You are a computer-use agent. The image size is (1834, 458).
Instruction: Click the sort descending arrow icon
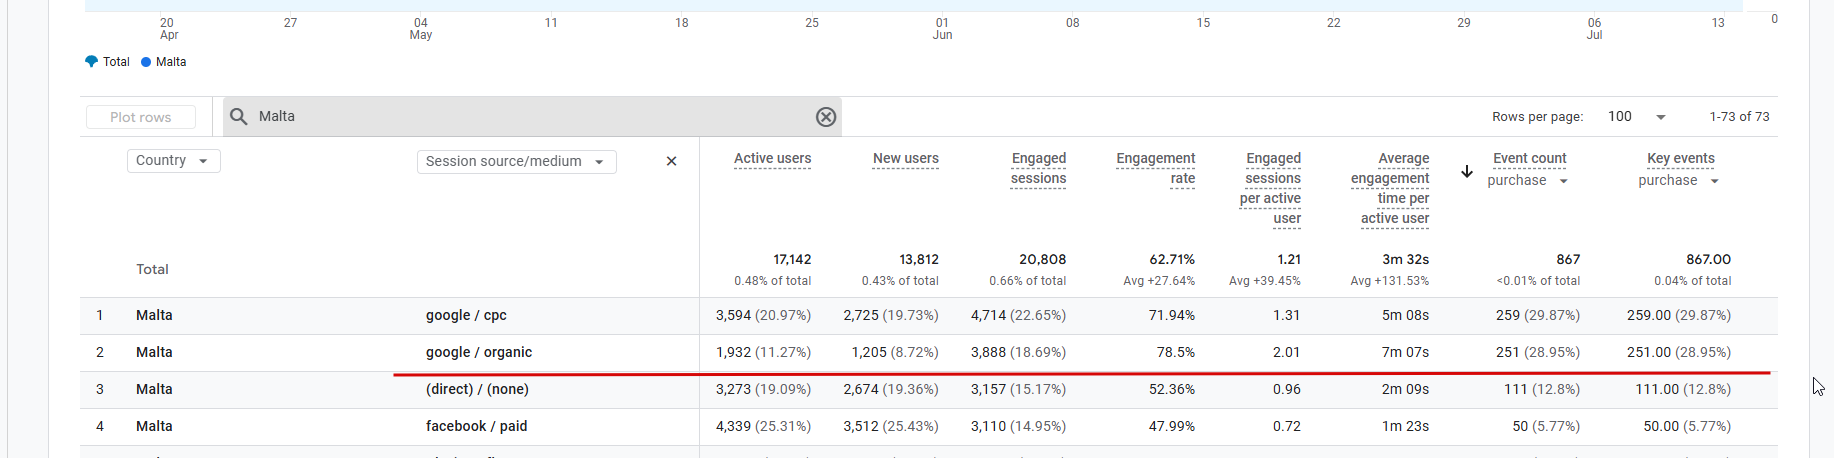[x=1467, y=172]
